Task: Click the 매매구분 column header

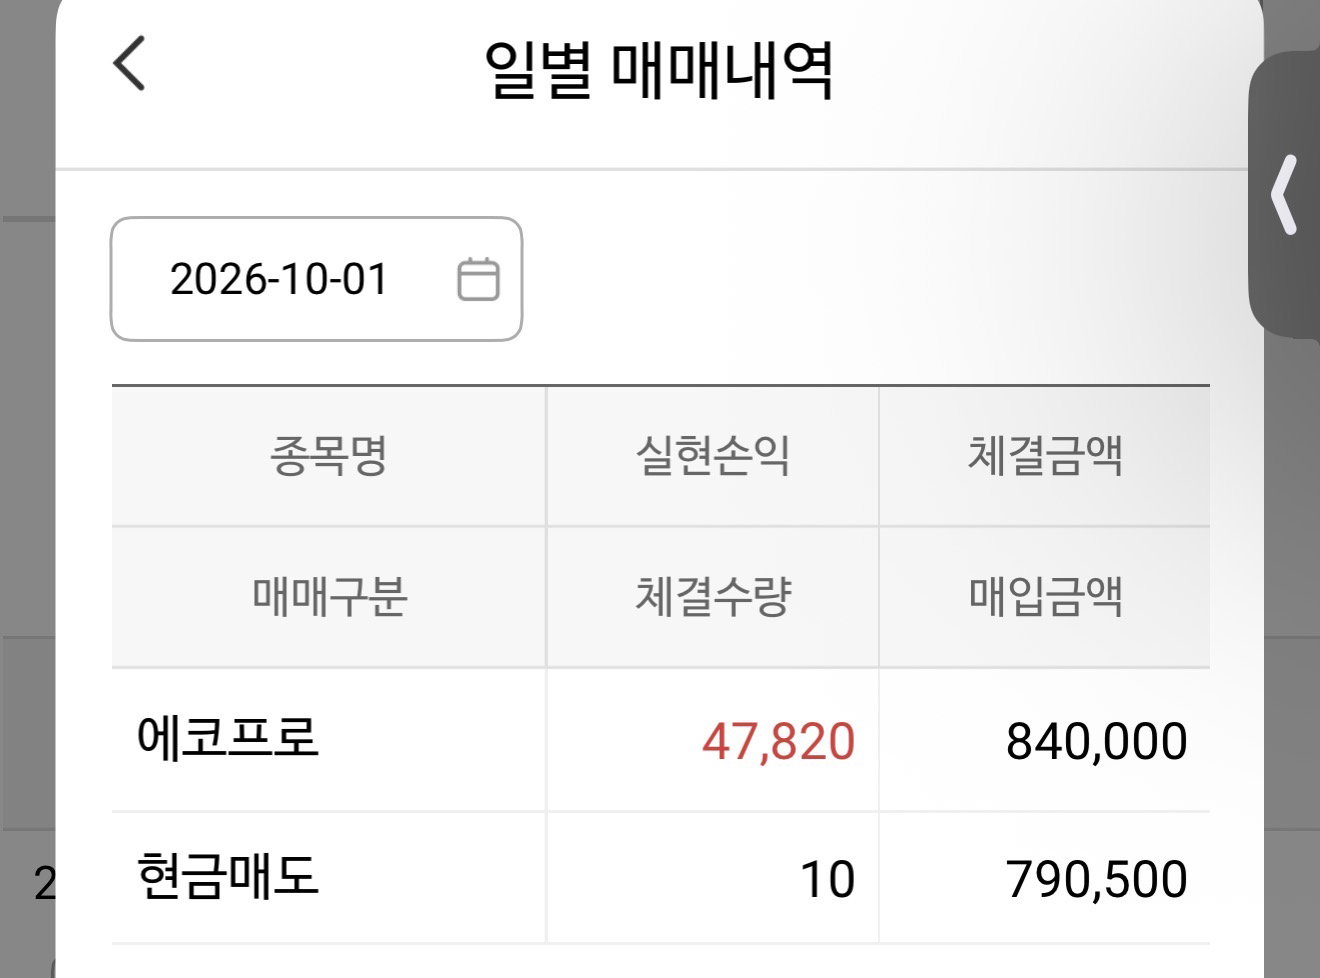Action: 329,597
